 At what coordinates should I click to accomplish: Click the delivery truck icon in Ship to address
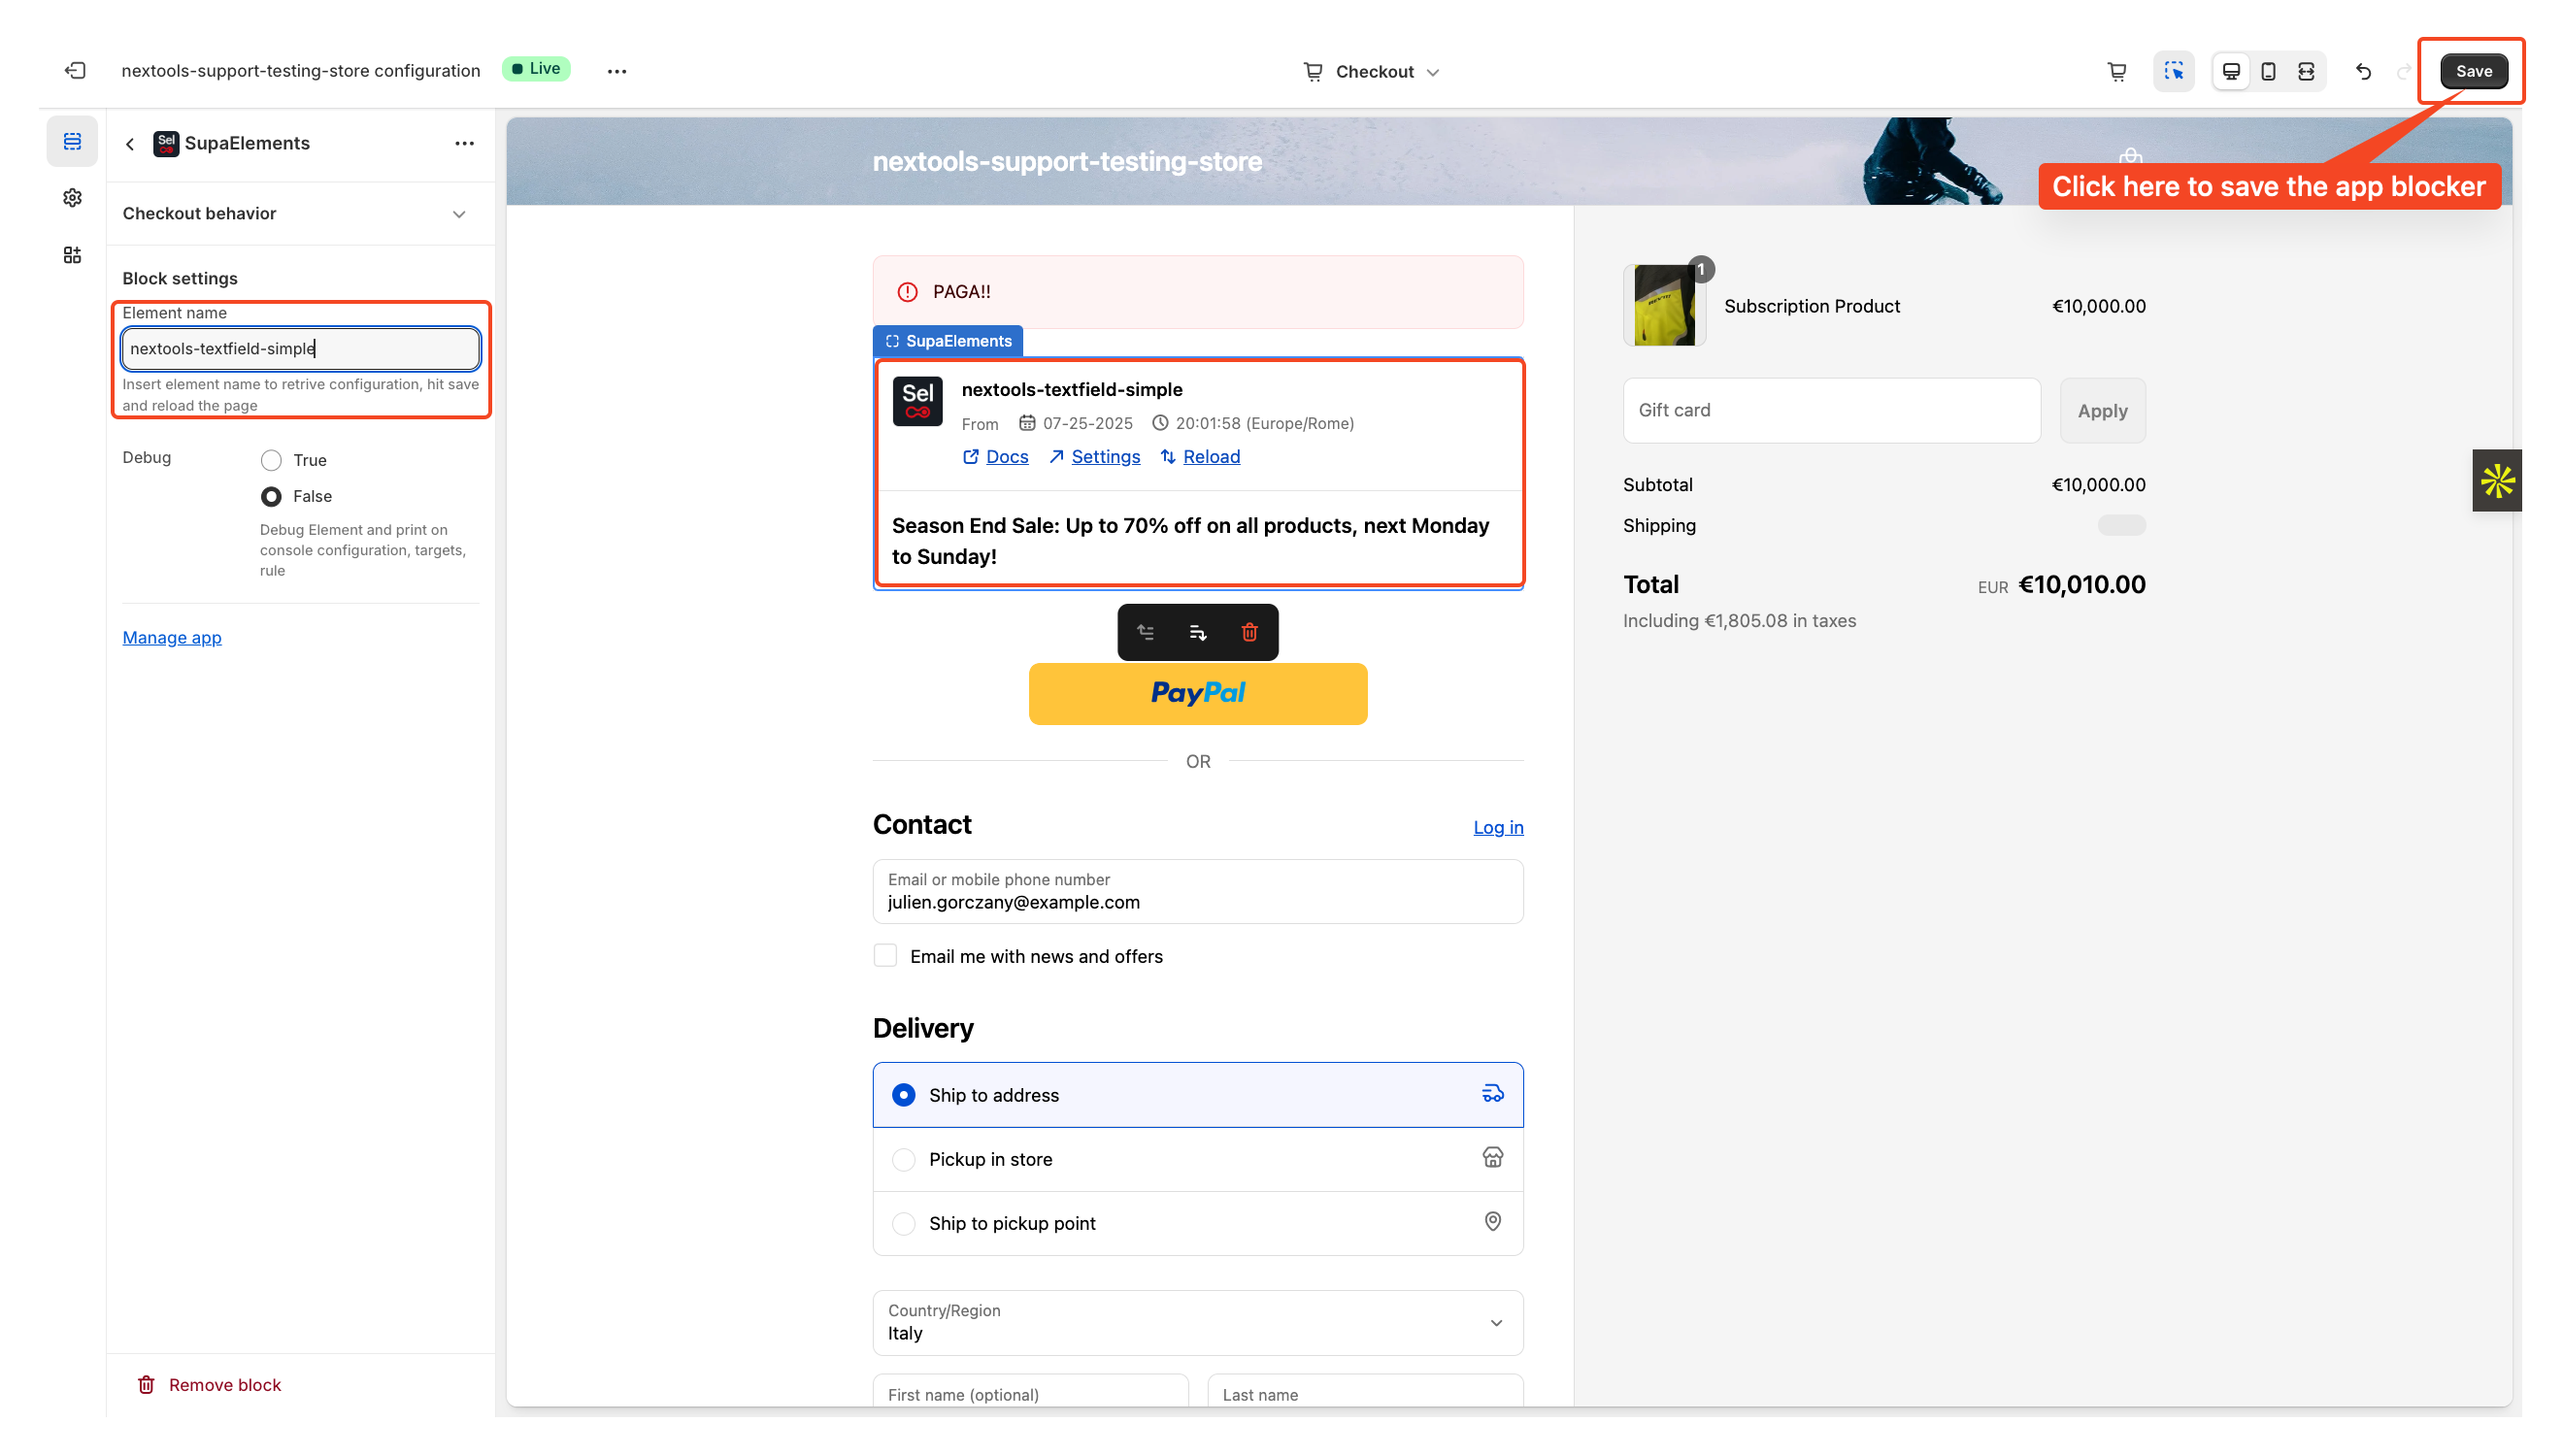pos(1492,1093)
